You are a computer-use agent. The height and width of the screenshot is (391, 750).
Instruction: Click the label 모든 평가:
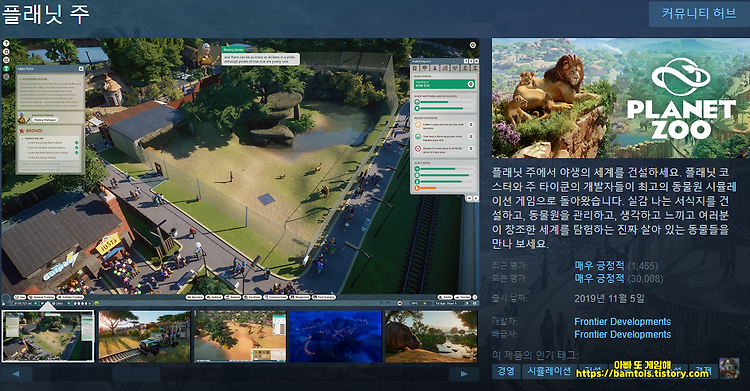click(509, 278)
